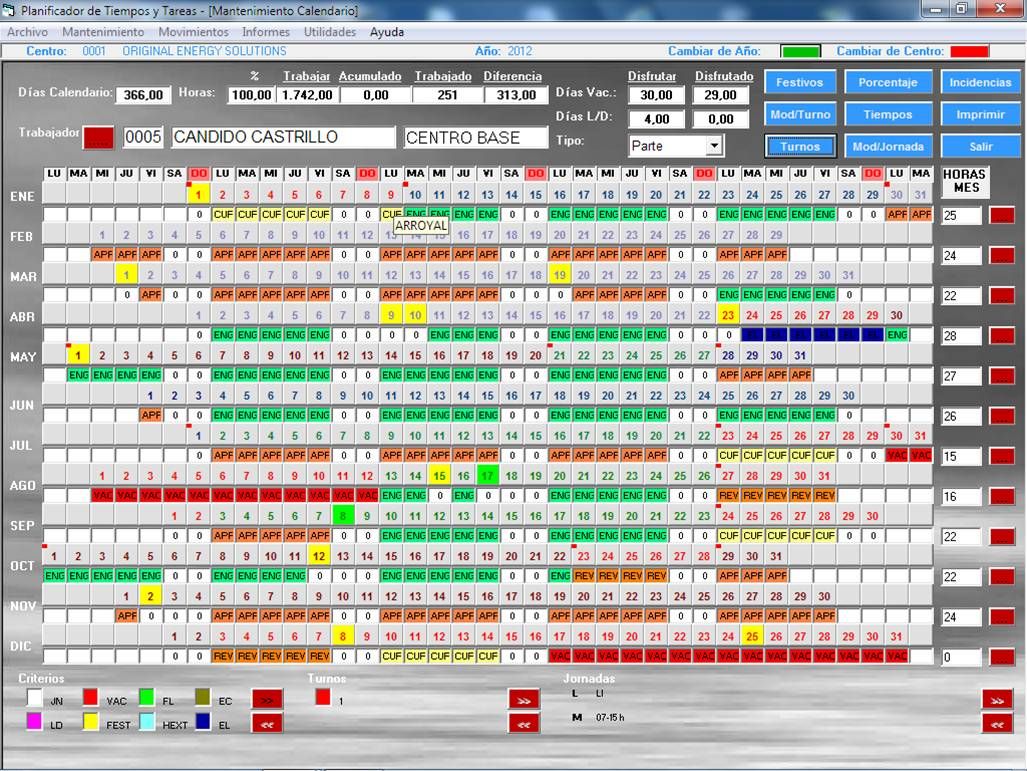Click the Criterios back << arrow
The width and height of the screenshot is (1027, 771).
[x=266, y=723]
